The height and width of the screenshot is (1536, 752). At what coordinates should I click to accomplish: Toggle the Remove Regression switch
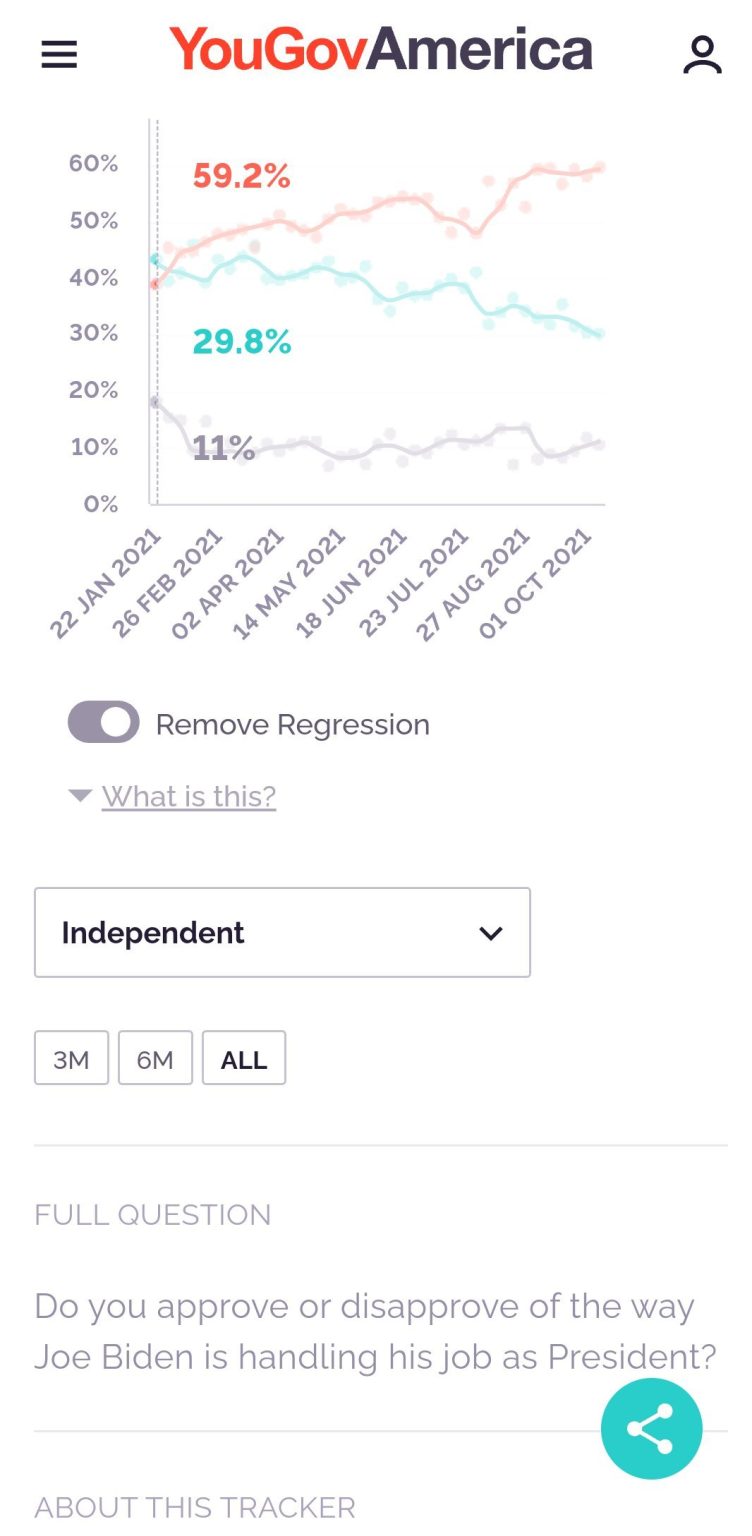coord(103,722)
